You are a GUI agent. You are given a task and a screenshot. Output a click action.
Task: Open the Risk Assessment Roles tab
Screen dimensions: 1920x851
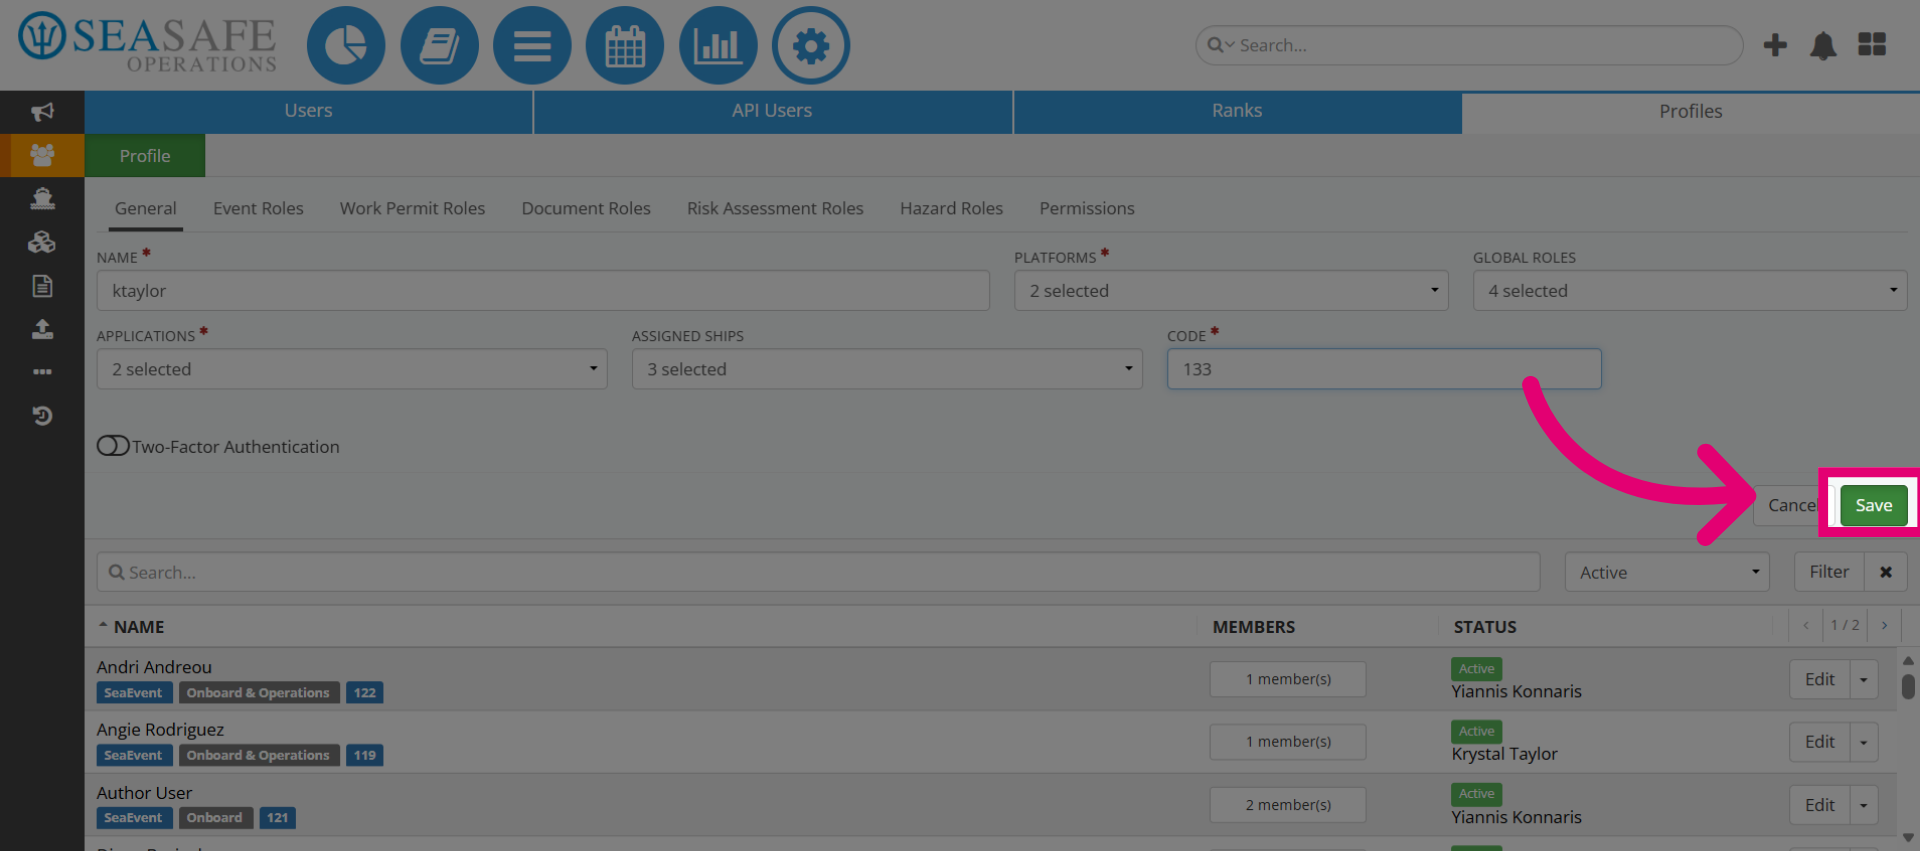(x=775, y=208)
